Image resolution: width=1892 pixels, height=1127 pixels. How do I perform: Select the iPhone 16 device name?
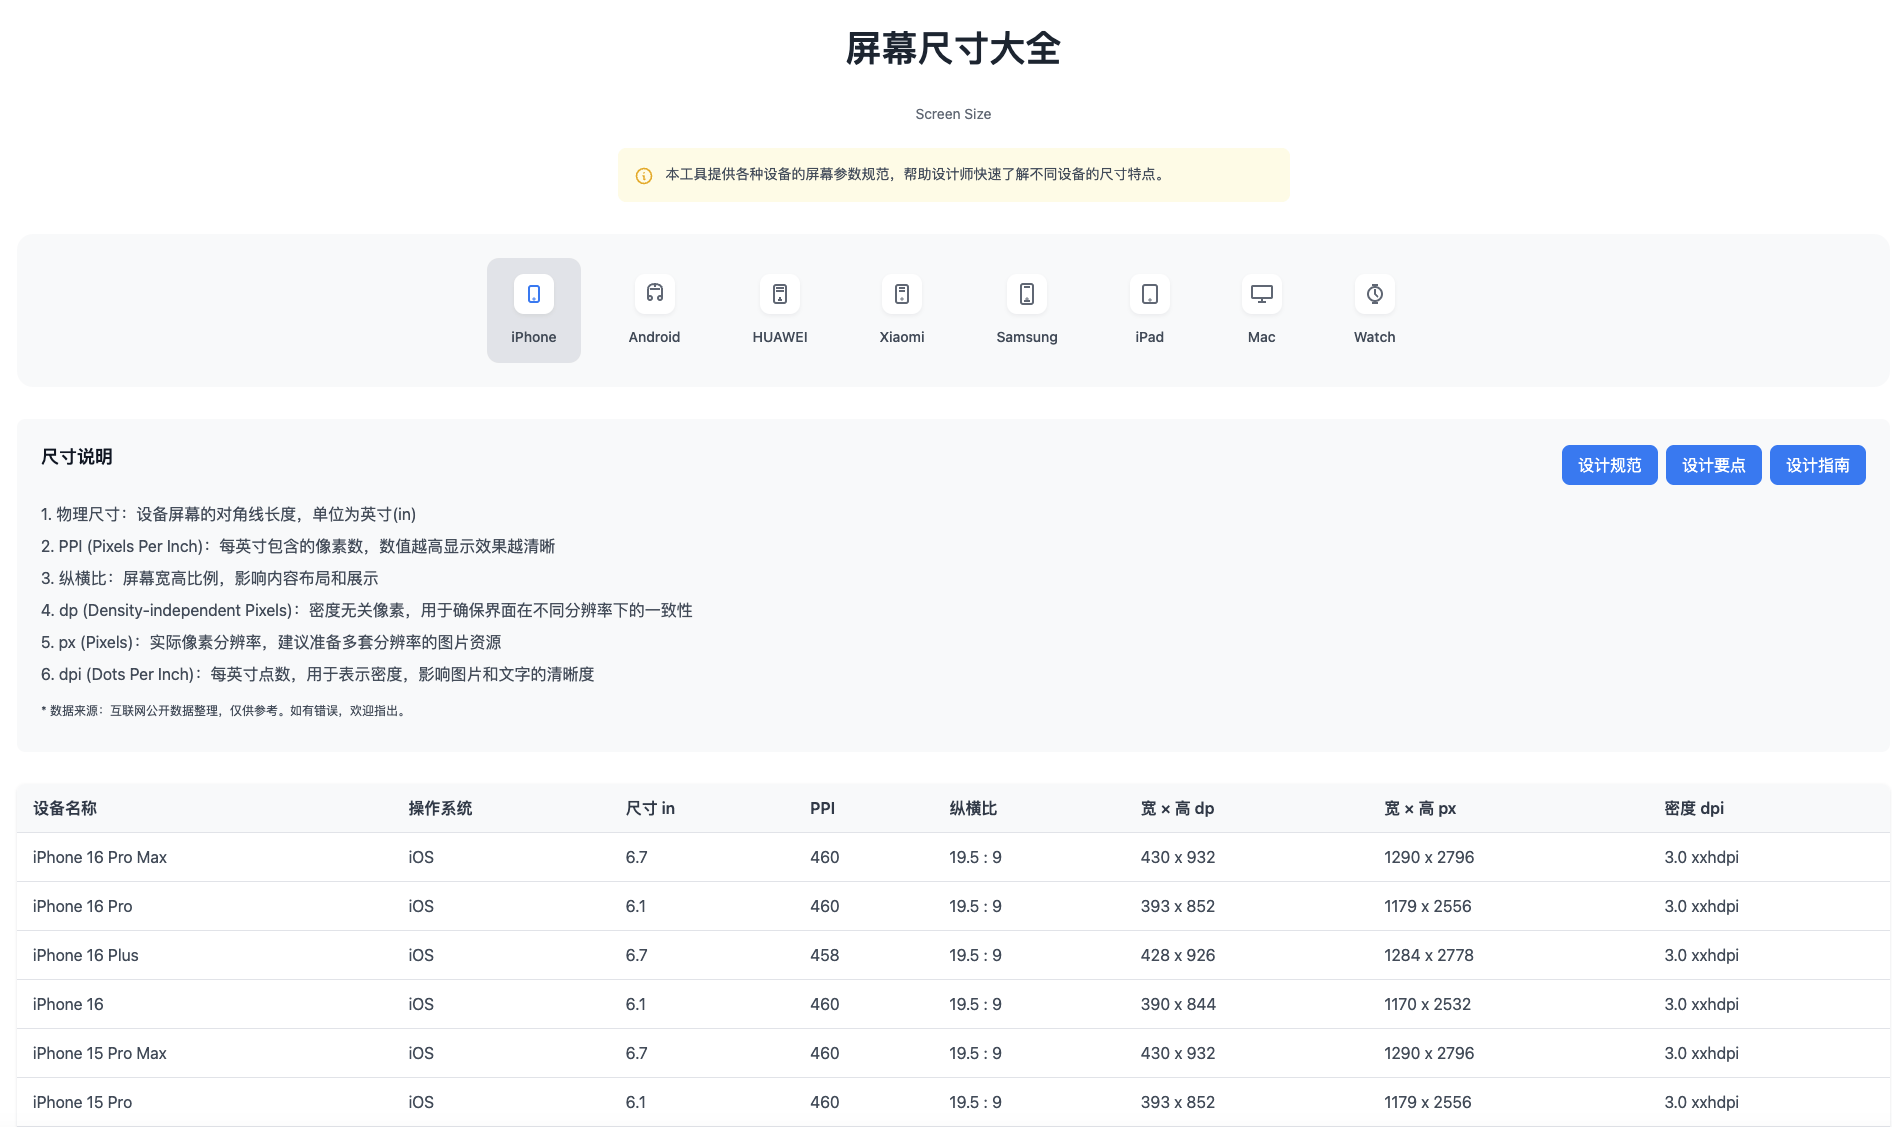(68, 1004)
